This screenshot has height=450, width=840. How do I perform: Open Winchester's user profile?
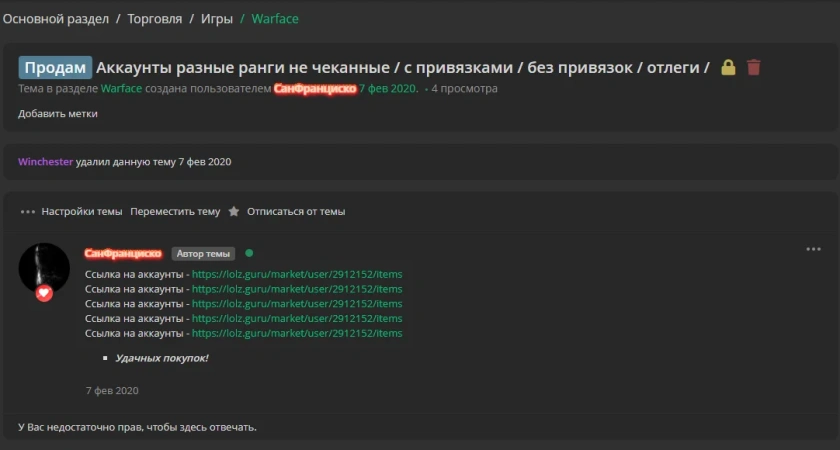(x=46, y=162)
